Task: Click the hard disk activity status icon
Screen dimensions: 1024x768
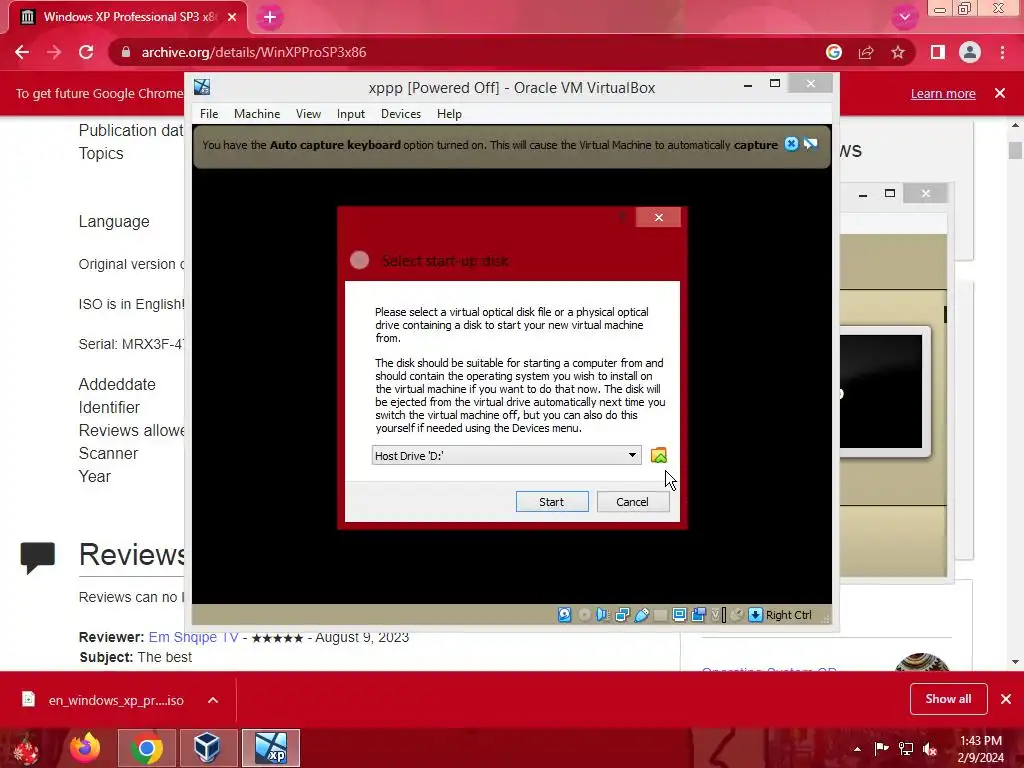Action: (x=565, y=615)
